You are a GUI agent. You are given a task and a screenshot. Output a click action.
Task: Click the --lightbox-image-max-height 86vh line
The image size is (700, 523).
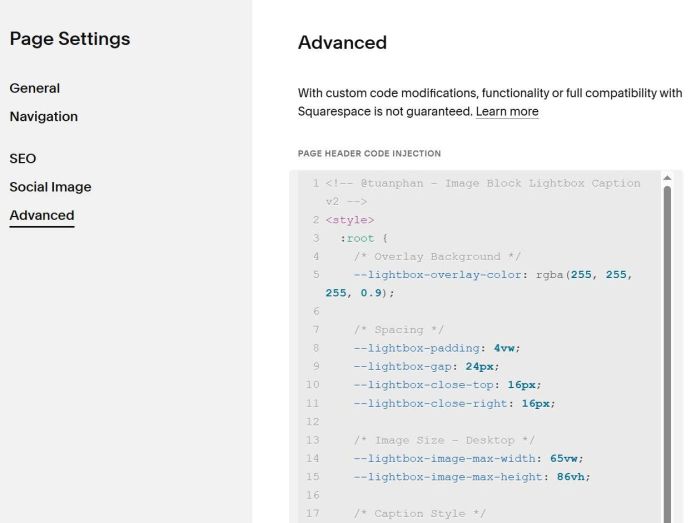[472, 477]
